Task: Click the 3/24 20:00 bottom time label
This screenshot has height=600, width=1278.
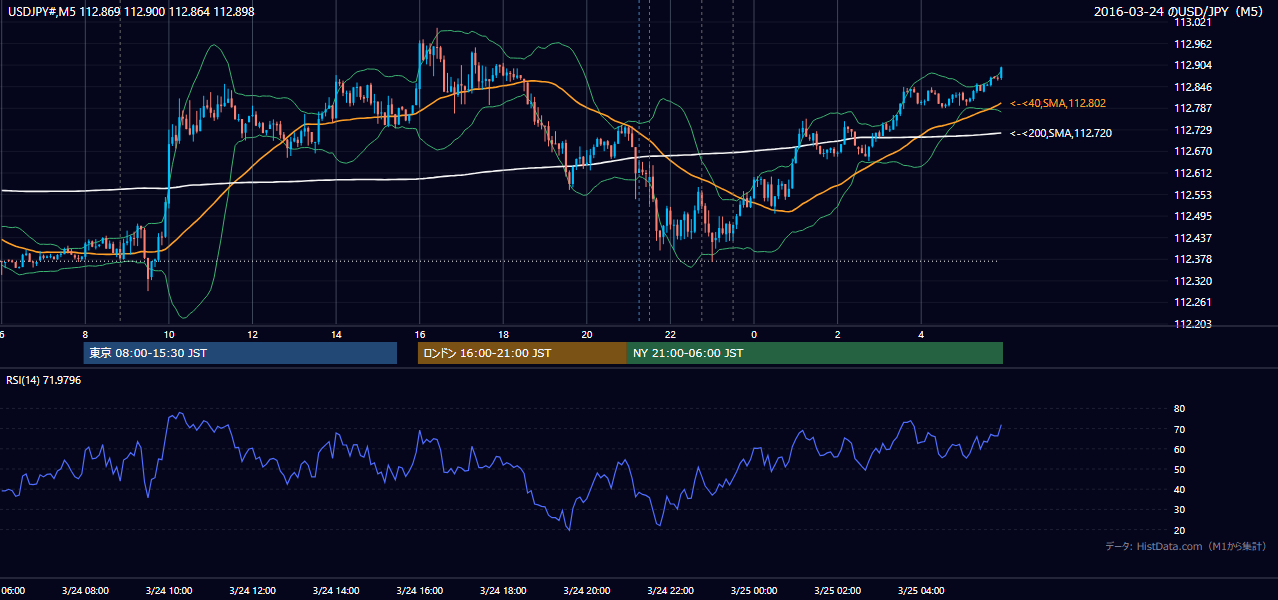Action: 587,591
